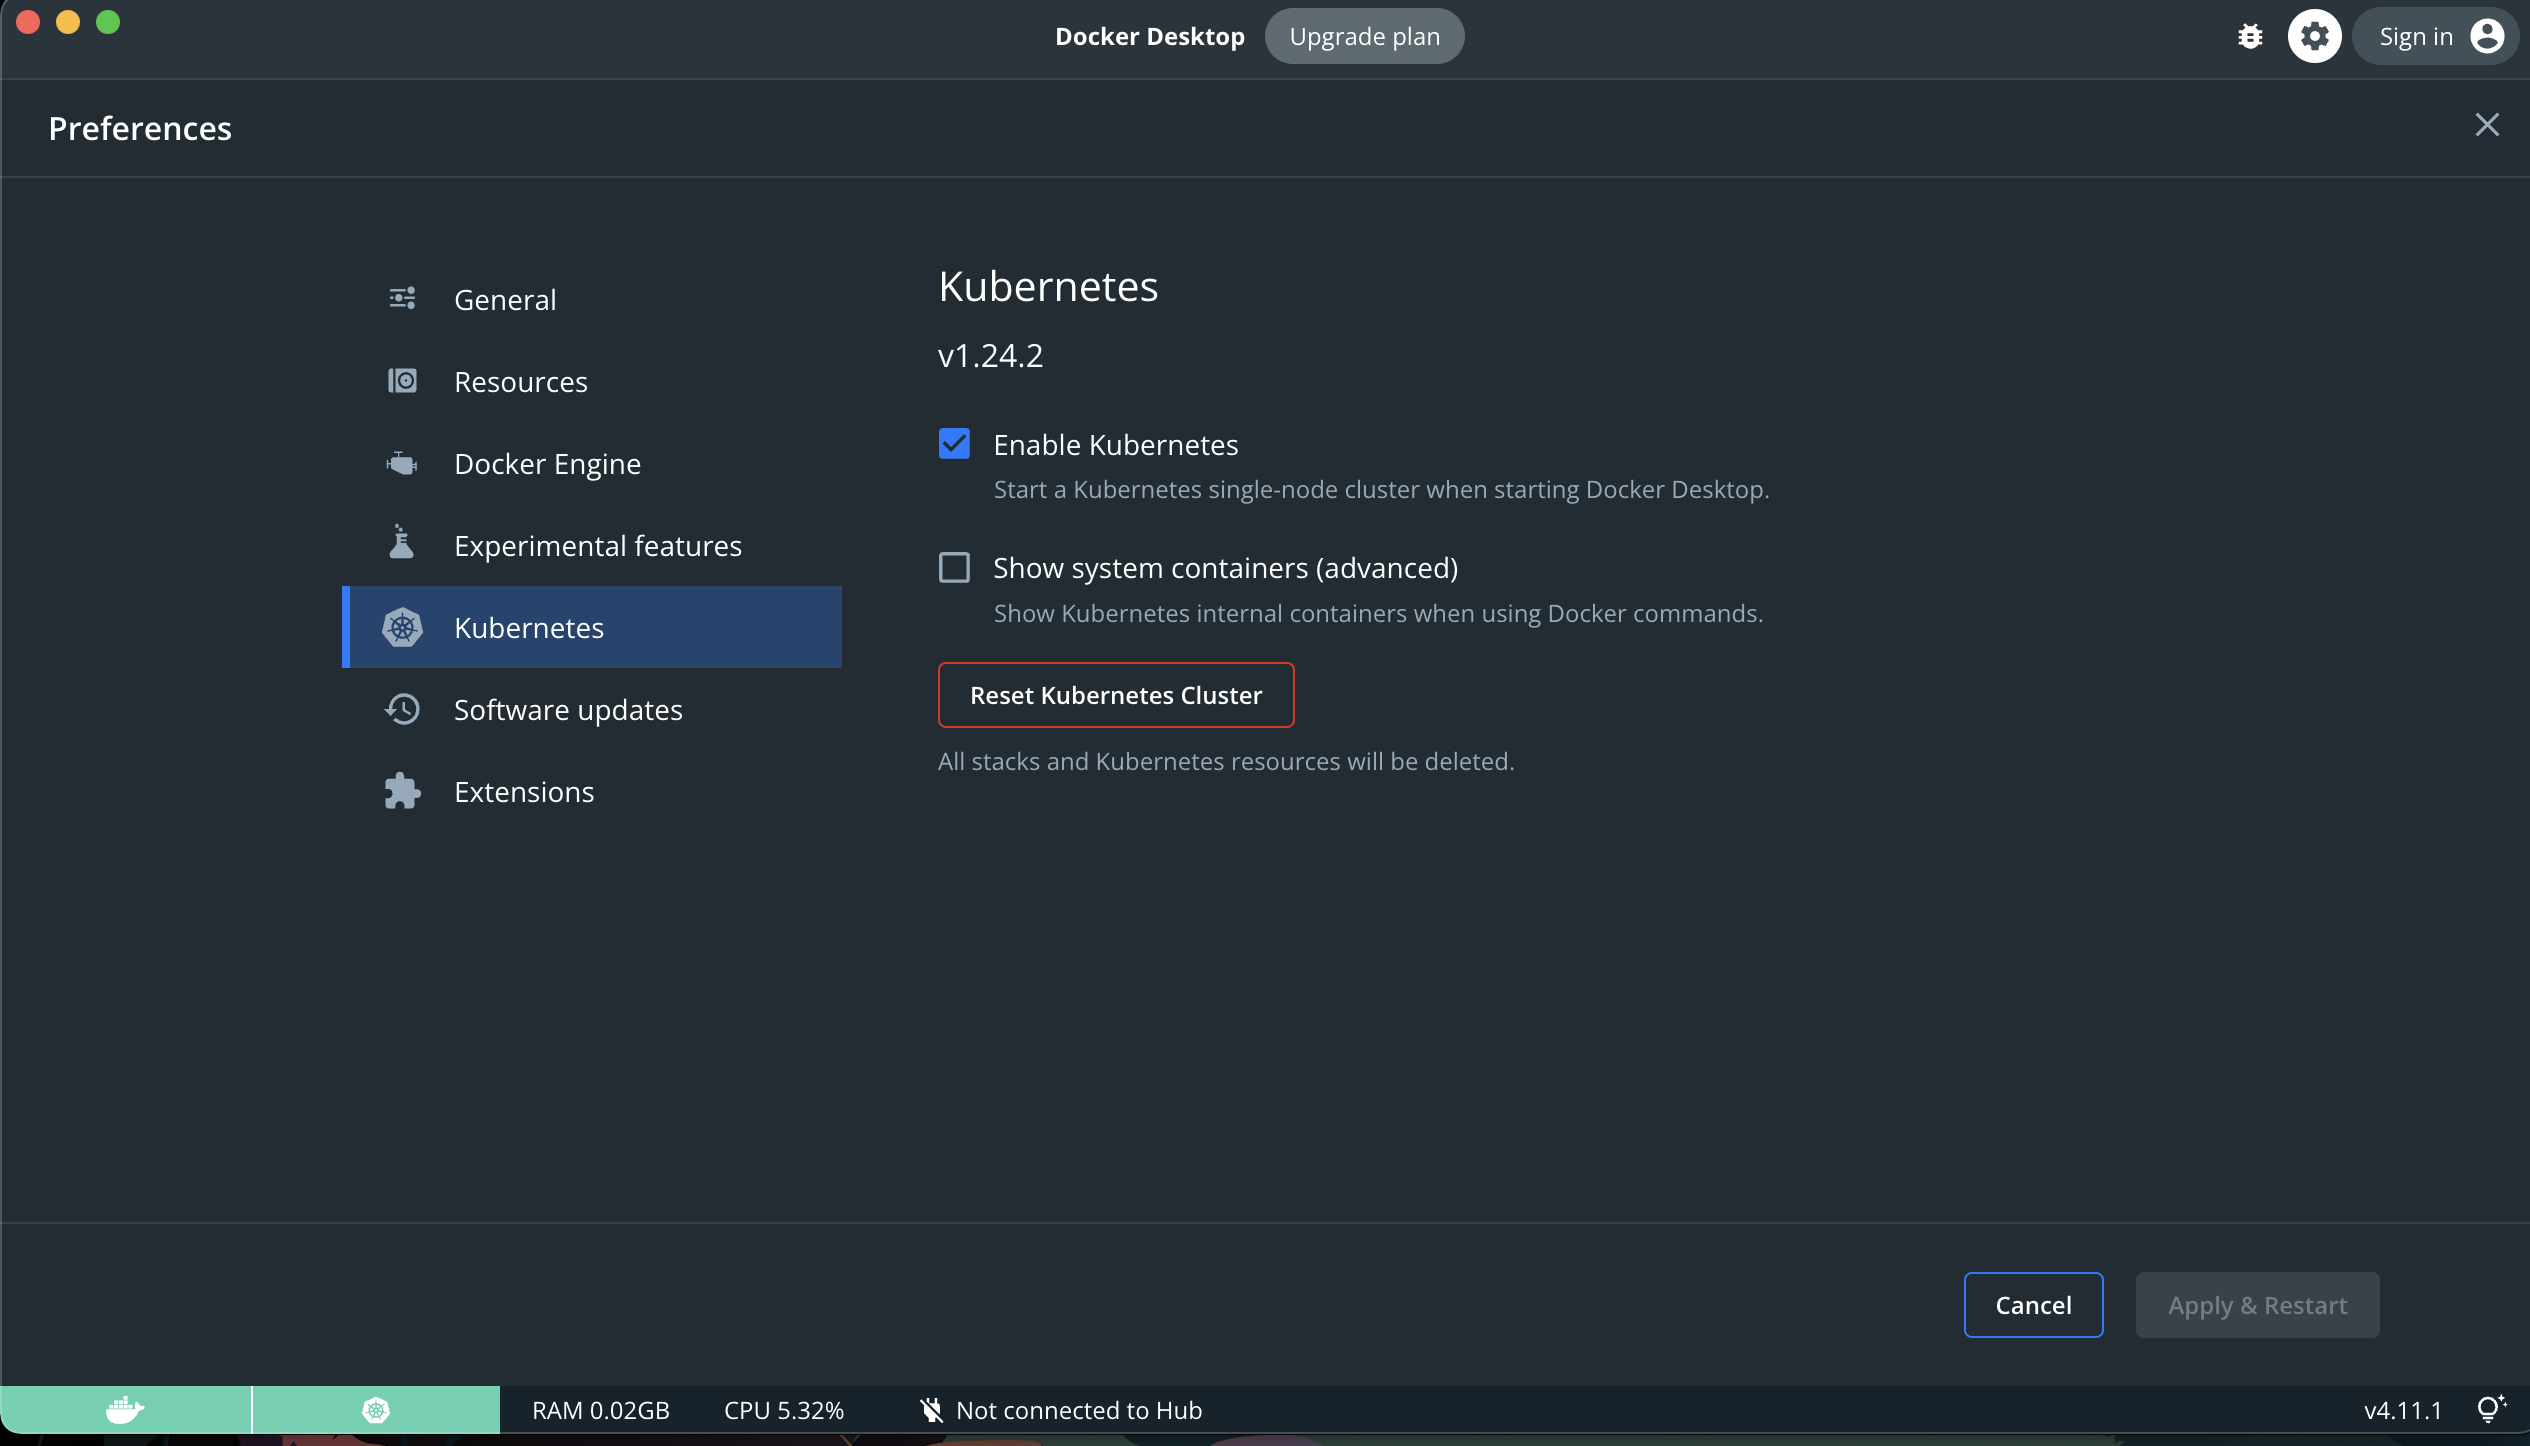Click the user account avatar icon

coord(2487,37)
